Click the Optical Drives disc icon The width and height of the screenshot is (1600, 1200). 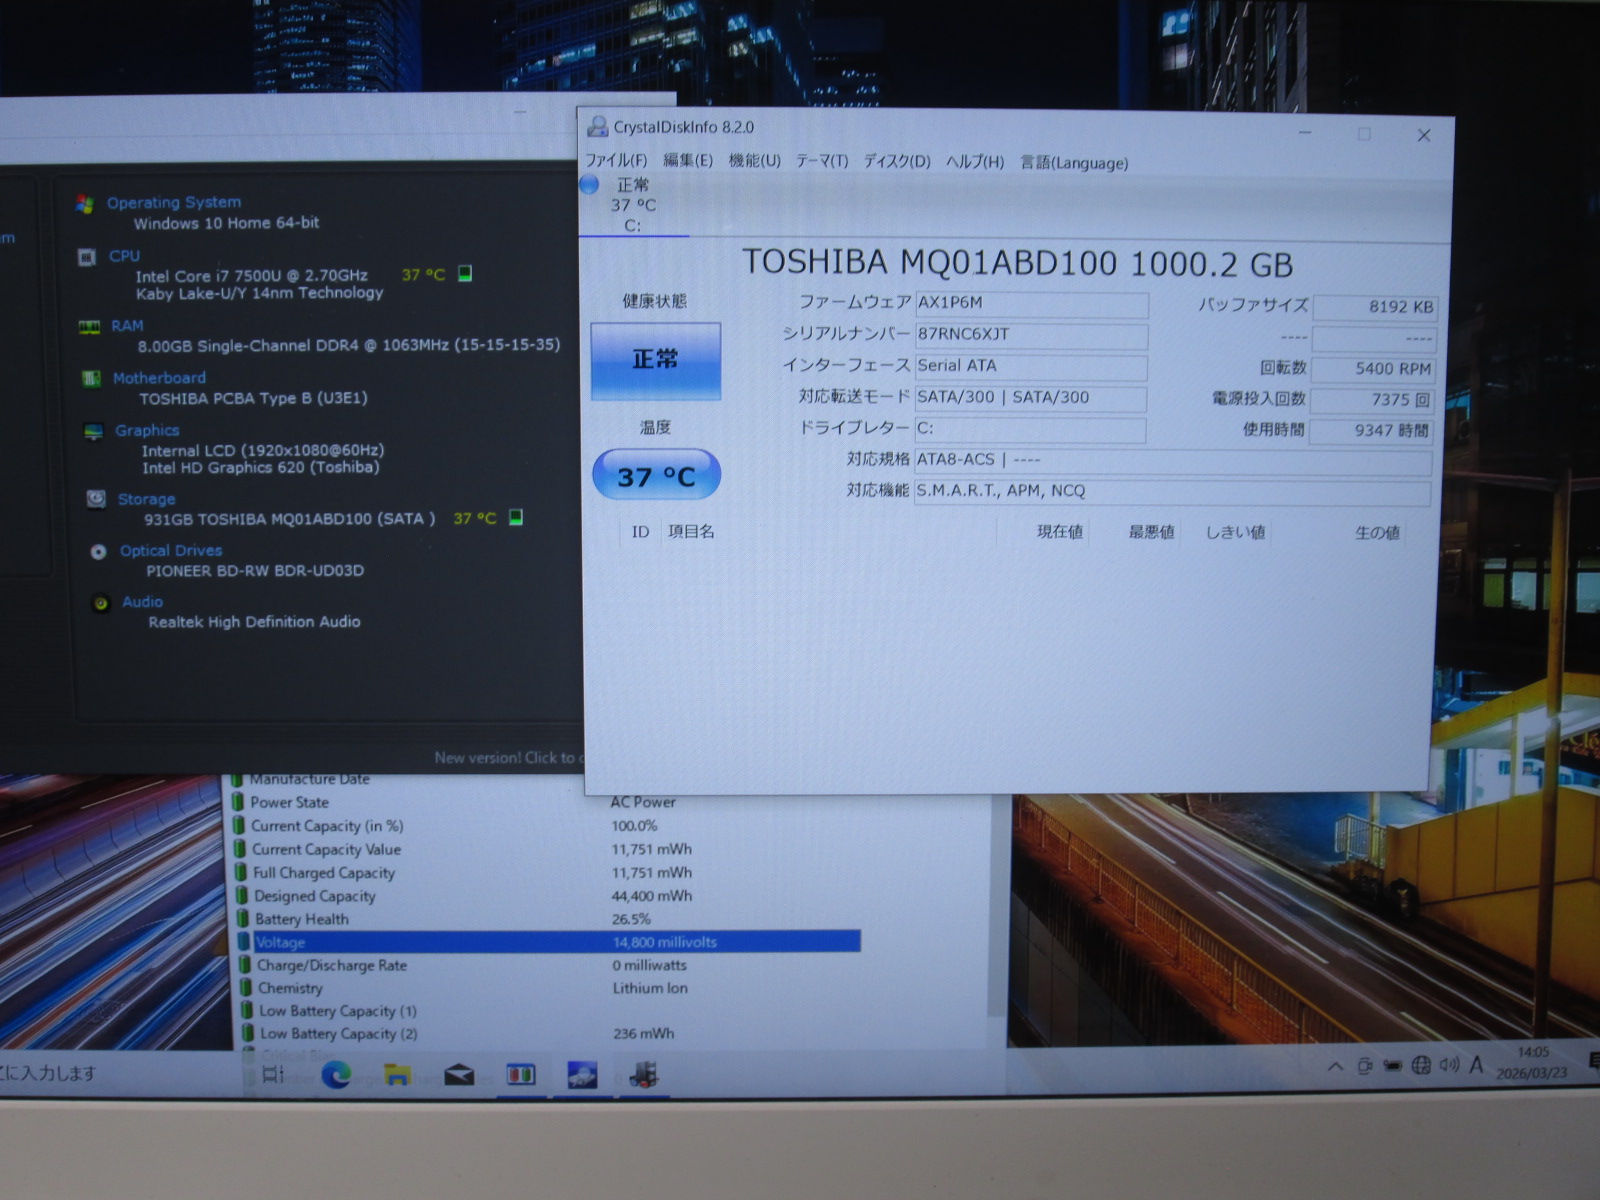[x=98, y=552]
